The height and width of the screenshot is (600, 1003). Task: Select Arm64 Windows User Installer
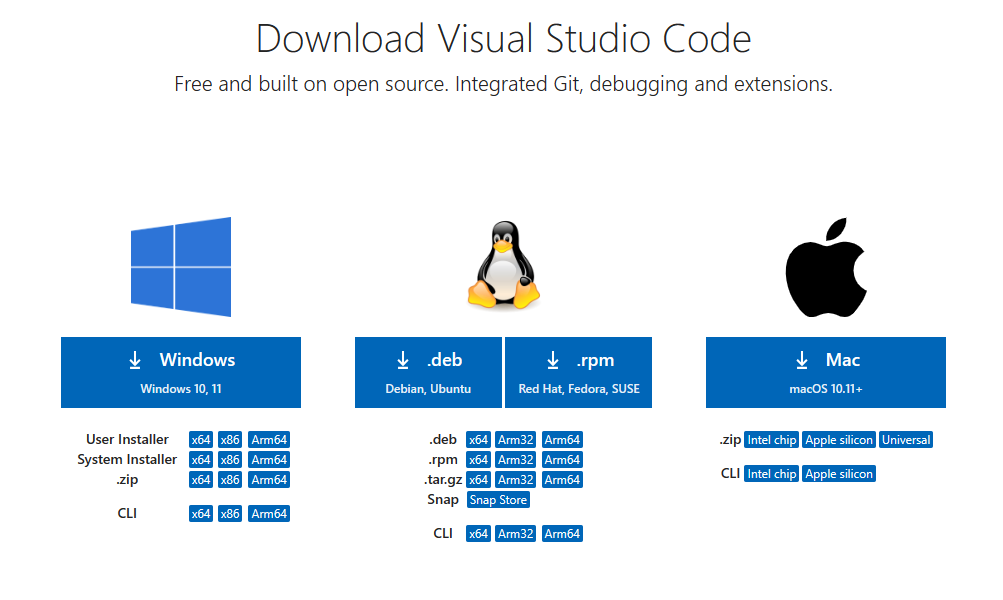tap(269, 439)
